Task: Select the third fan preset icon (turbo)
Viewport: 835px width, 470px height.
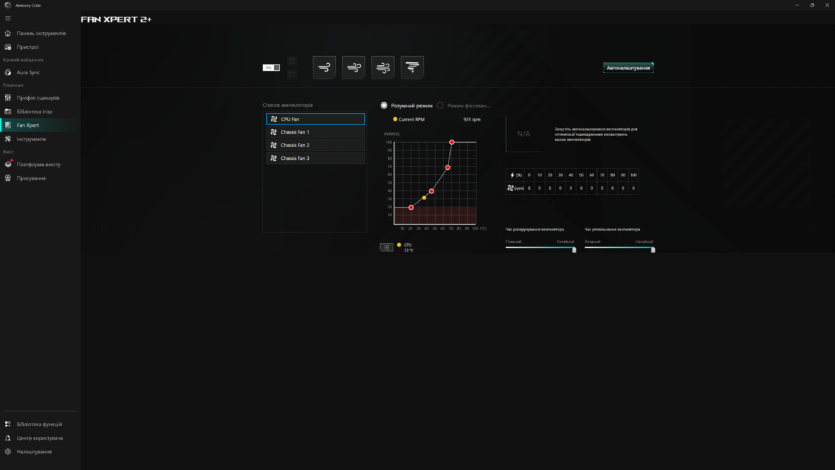Action: (x=383, y=67)
